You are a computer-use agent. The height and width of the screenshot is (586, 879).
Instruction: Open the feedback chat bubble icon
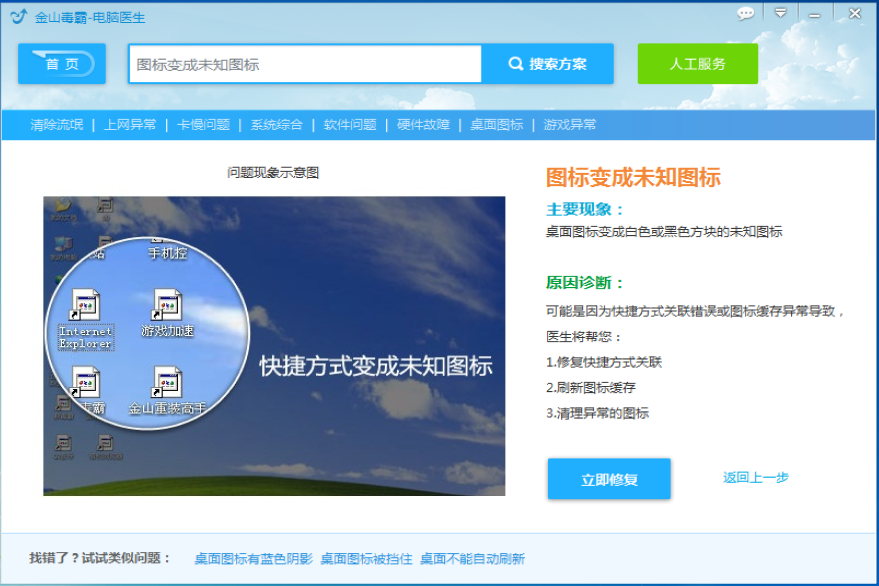click(x=746, y=13)
